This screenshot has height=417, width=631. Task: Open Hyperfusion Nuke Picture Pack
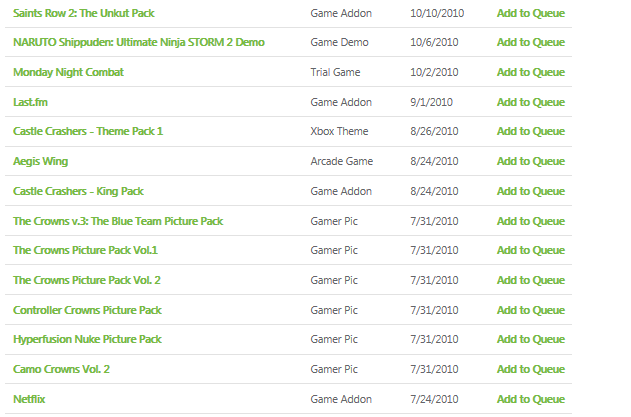(x=87, y=339)
